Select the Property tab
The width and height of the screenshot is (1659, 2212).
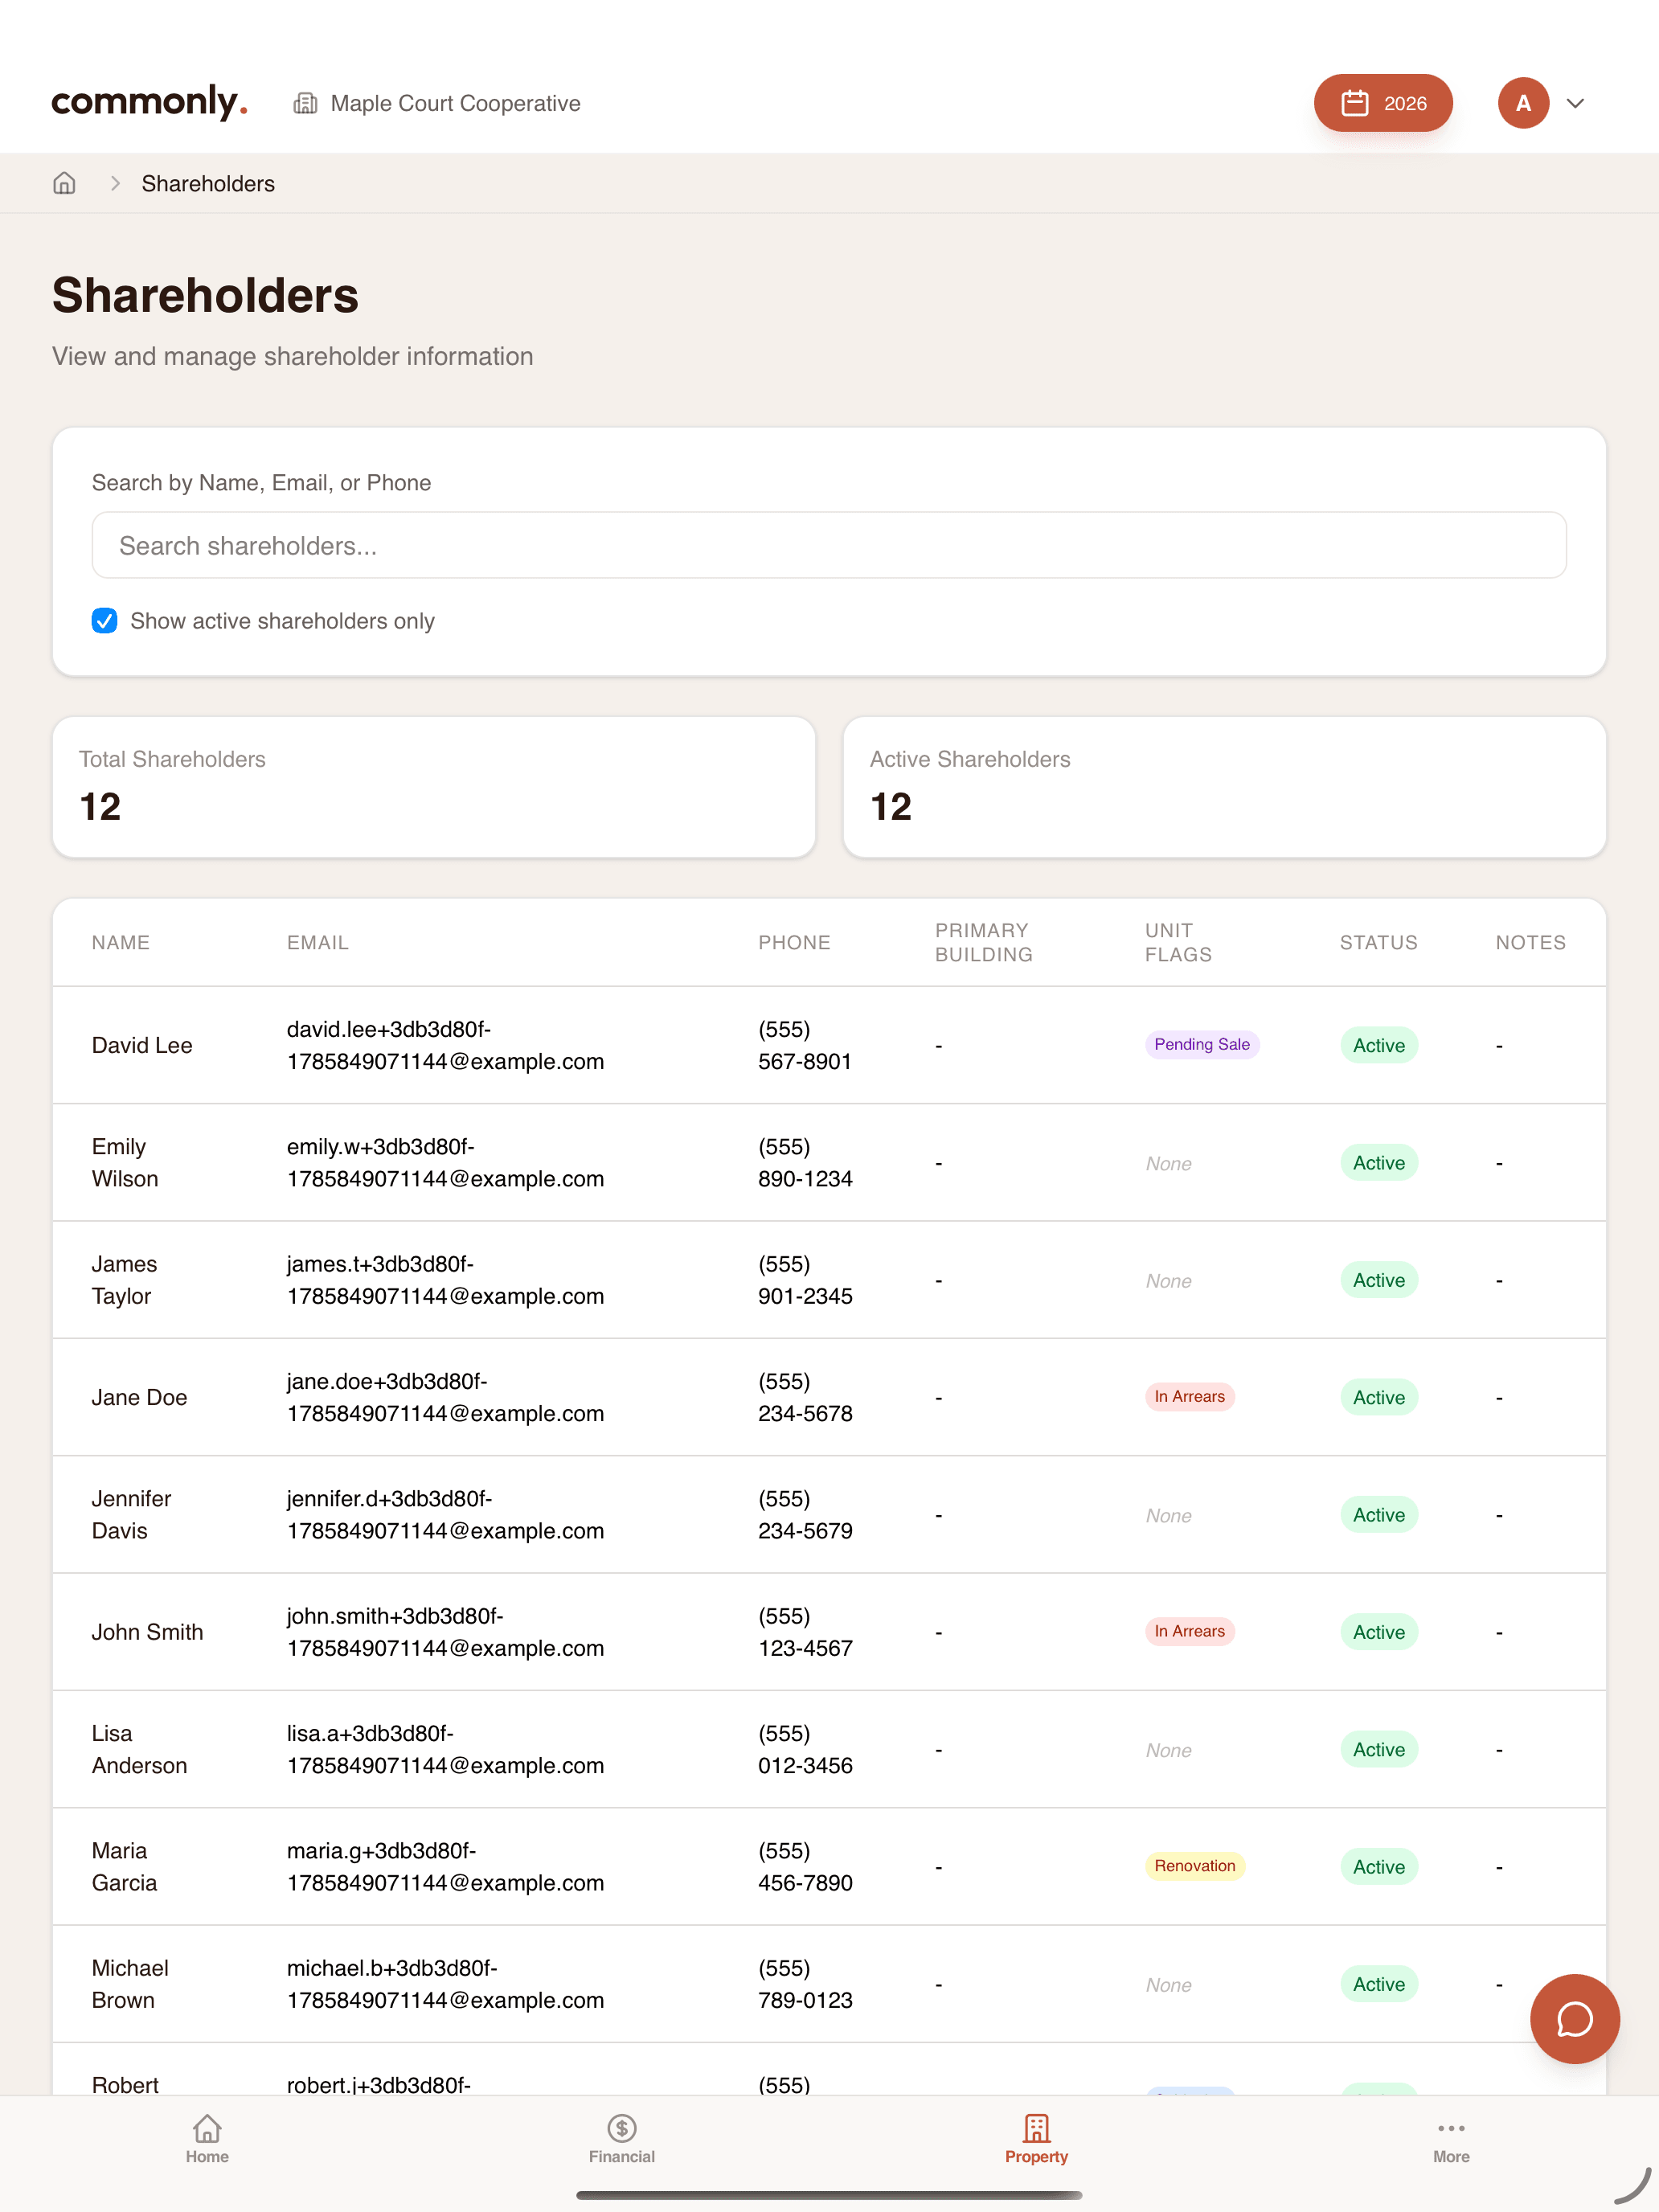point(1036,2140)
